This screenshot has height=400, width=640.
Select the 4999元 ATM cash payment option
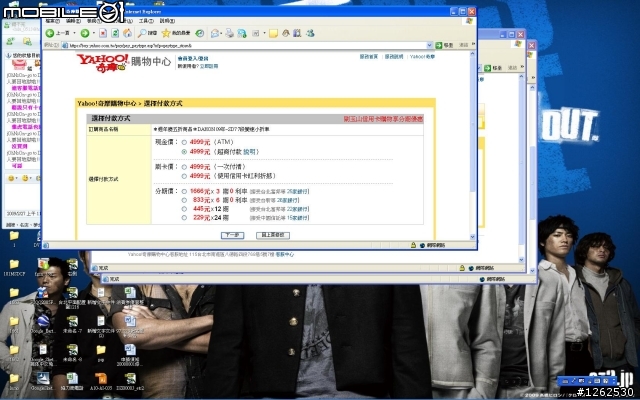184,142
